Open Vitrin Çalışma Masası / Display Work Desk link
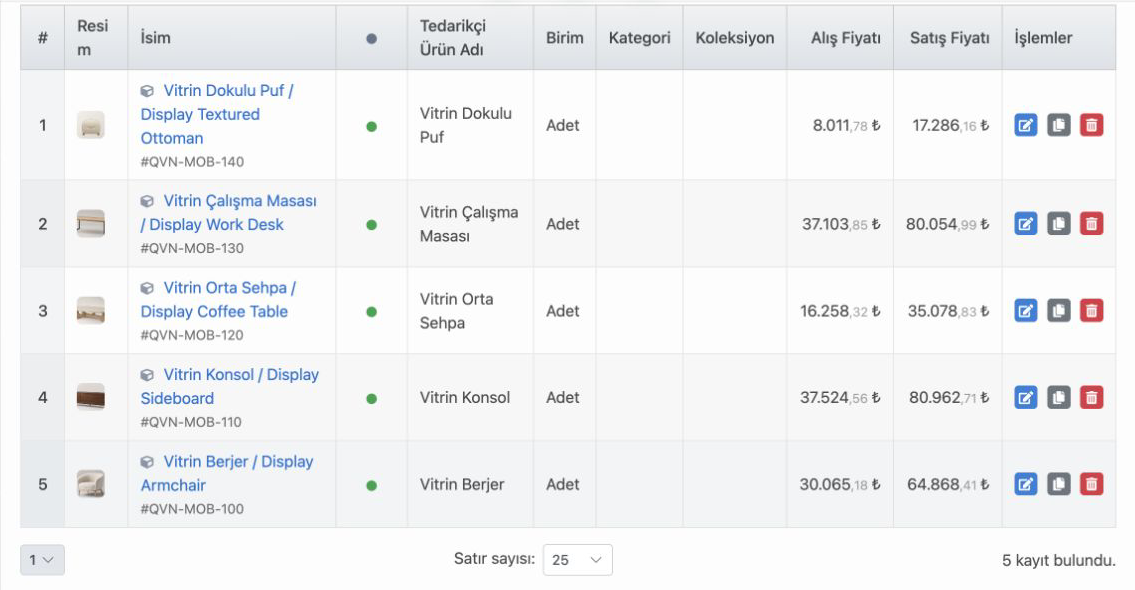Image resolution: width=1135 pixels, height=590 pixels. coord(228,213)
